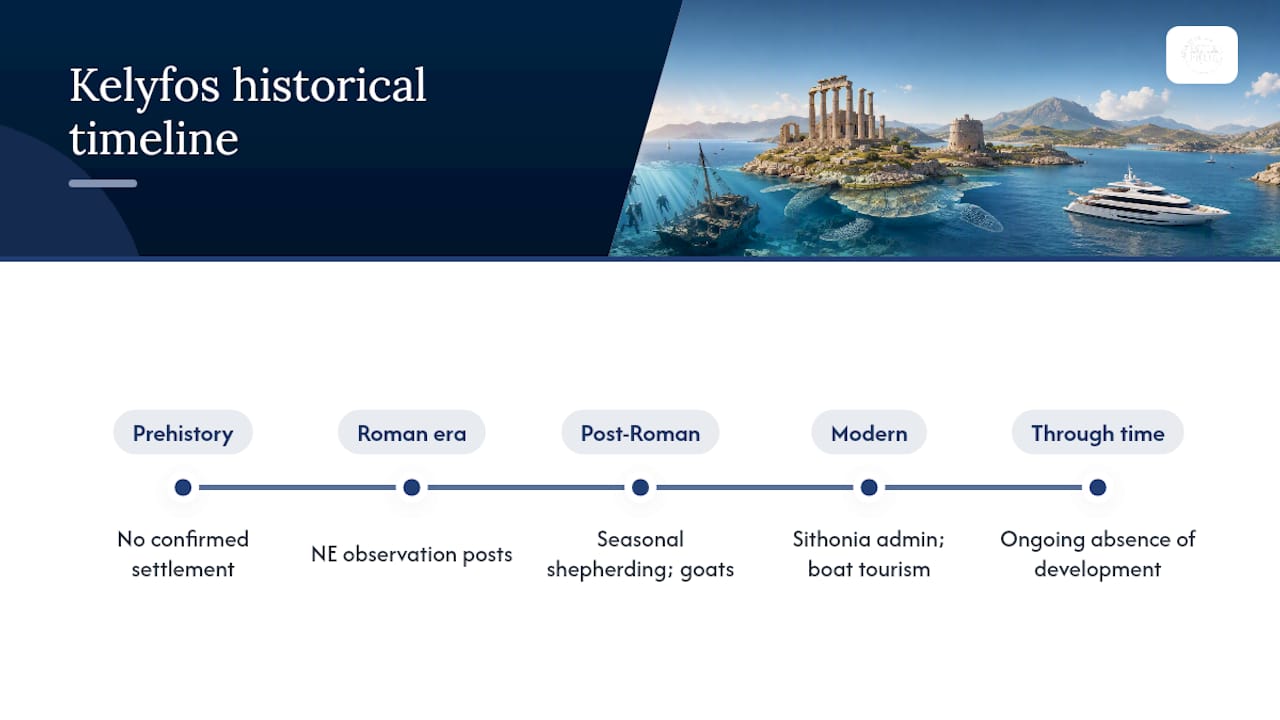Click the Modern timeline label
1280x720 pixels.
coord(869,433)
